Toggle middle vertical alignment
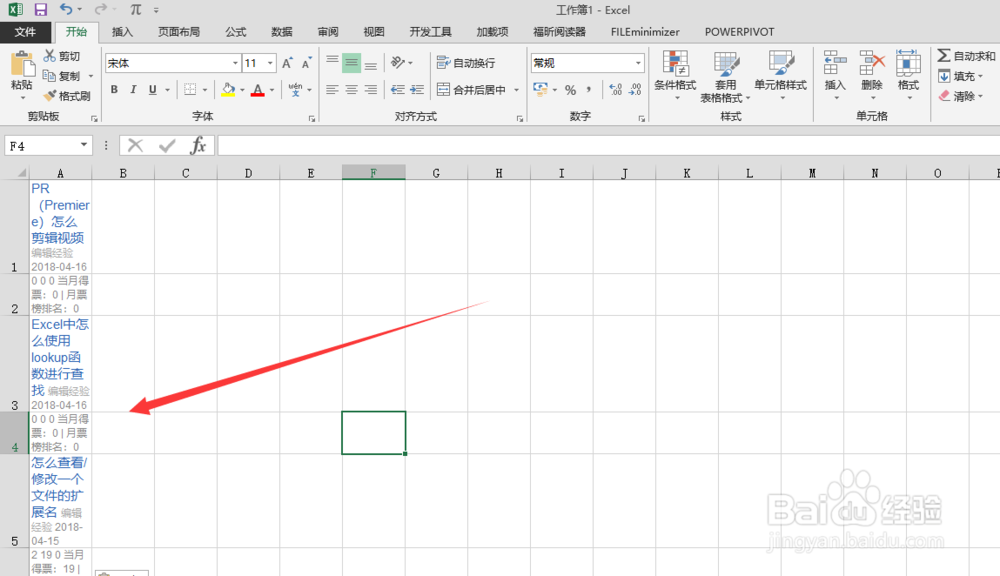This screenshot has width=1000, height=576. click(x=351, y=63)
